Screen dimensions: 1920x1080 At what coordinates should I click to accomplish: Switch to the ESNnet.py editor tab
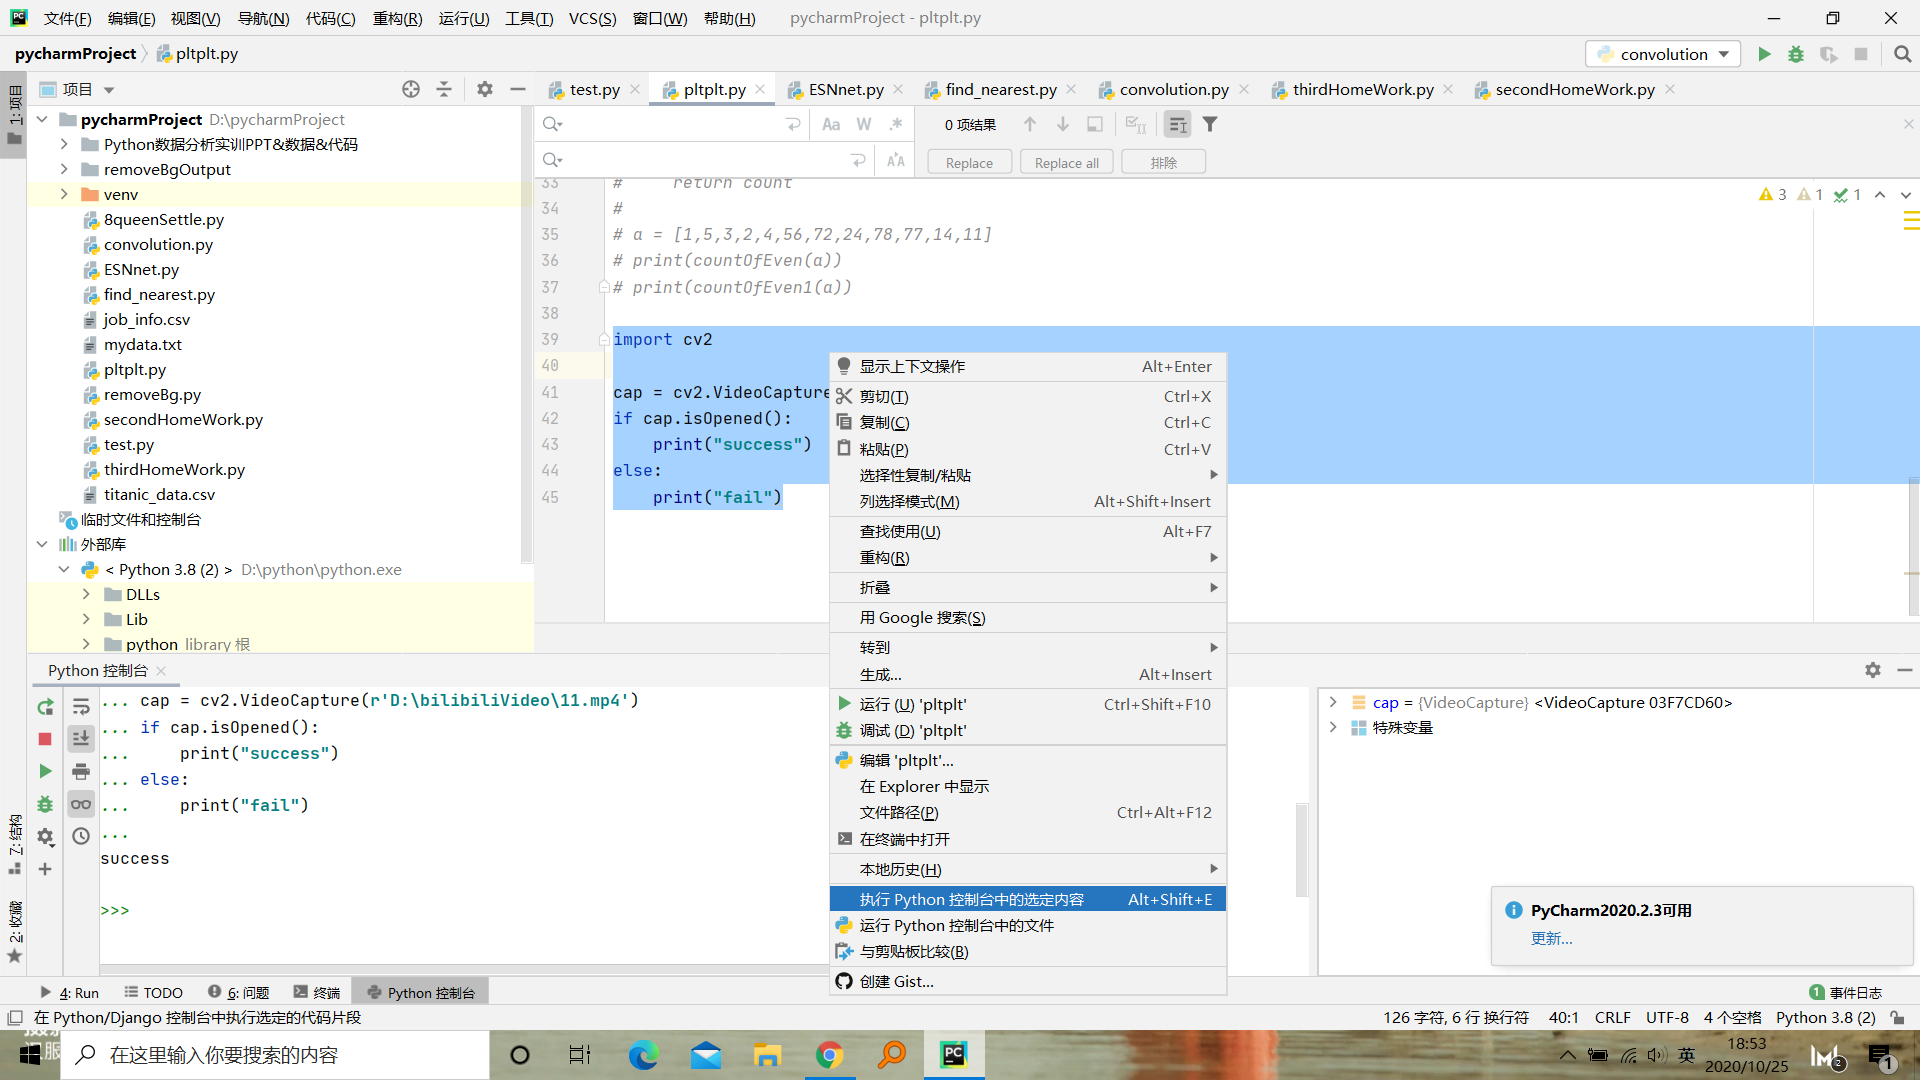tap(845, 89)
